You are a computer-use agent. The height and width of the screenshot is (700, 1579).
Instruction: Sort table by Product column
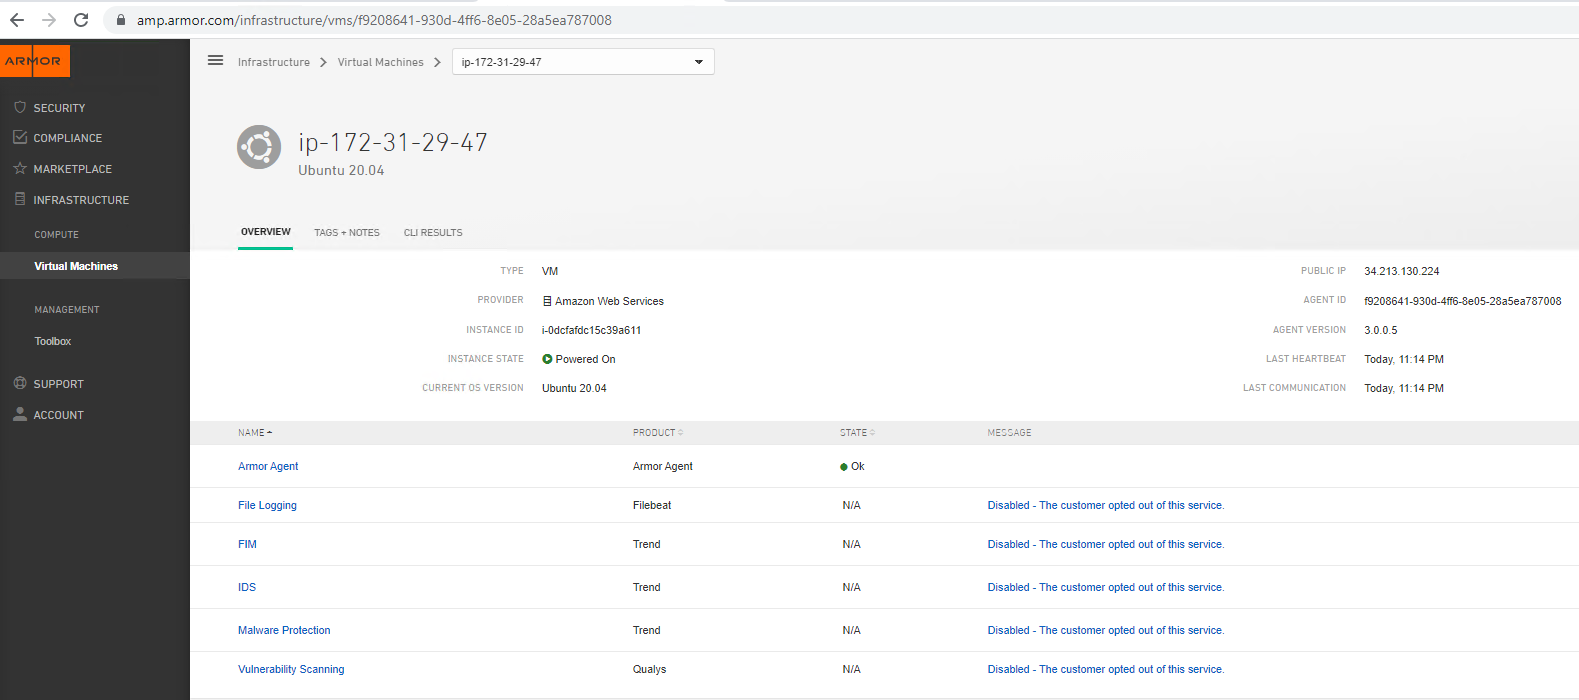(657, 433)
